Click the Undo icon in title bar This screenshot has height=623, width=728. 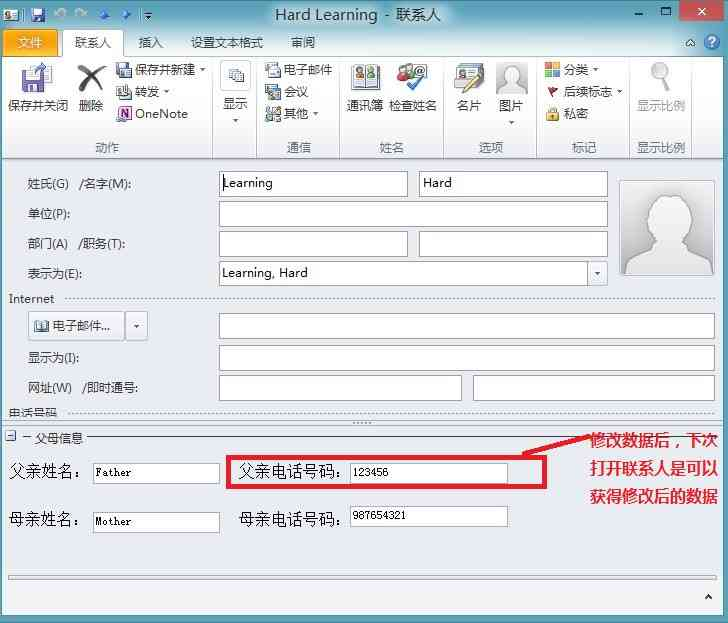60,14
